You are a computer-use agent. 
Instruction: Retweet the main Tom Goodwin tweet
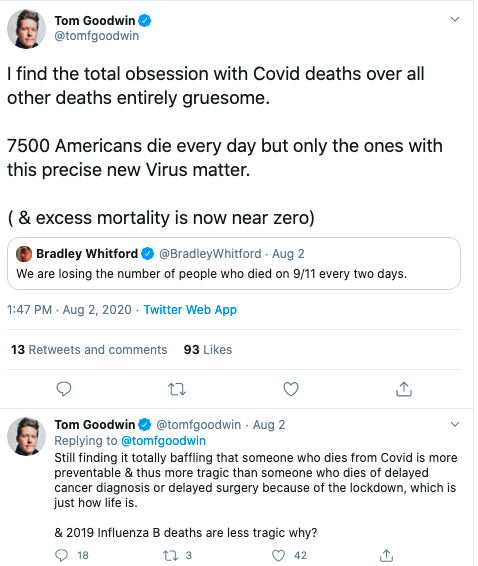tap(177, 389)
